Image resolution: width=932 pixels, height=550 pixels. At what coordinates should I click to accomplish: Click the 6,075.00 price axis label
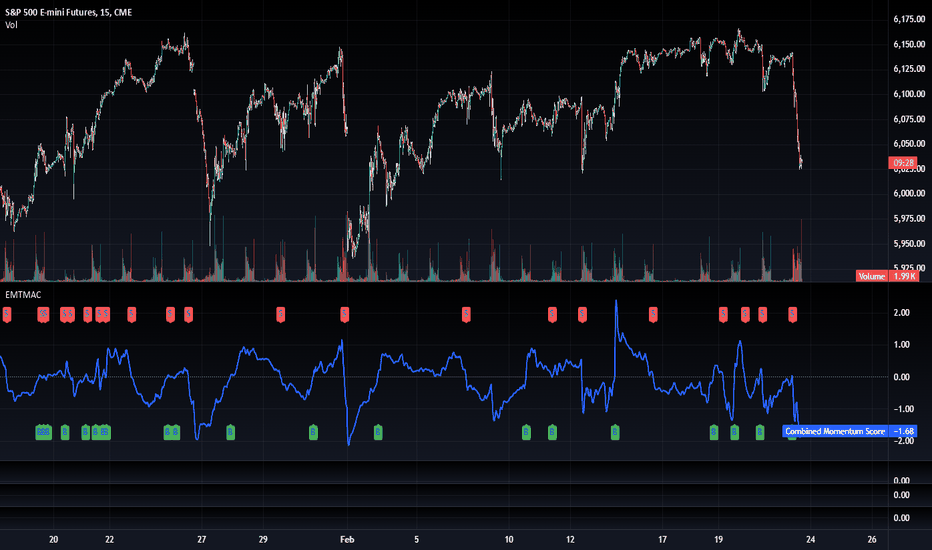[x=909, y=119]
